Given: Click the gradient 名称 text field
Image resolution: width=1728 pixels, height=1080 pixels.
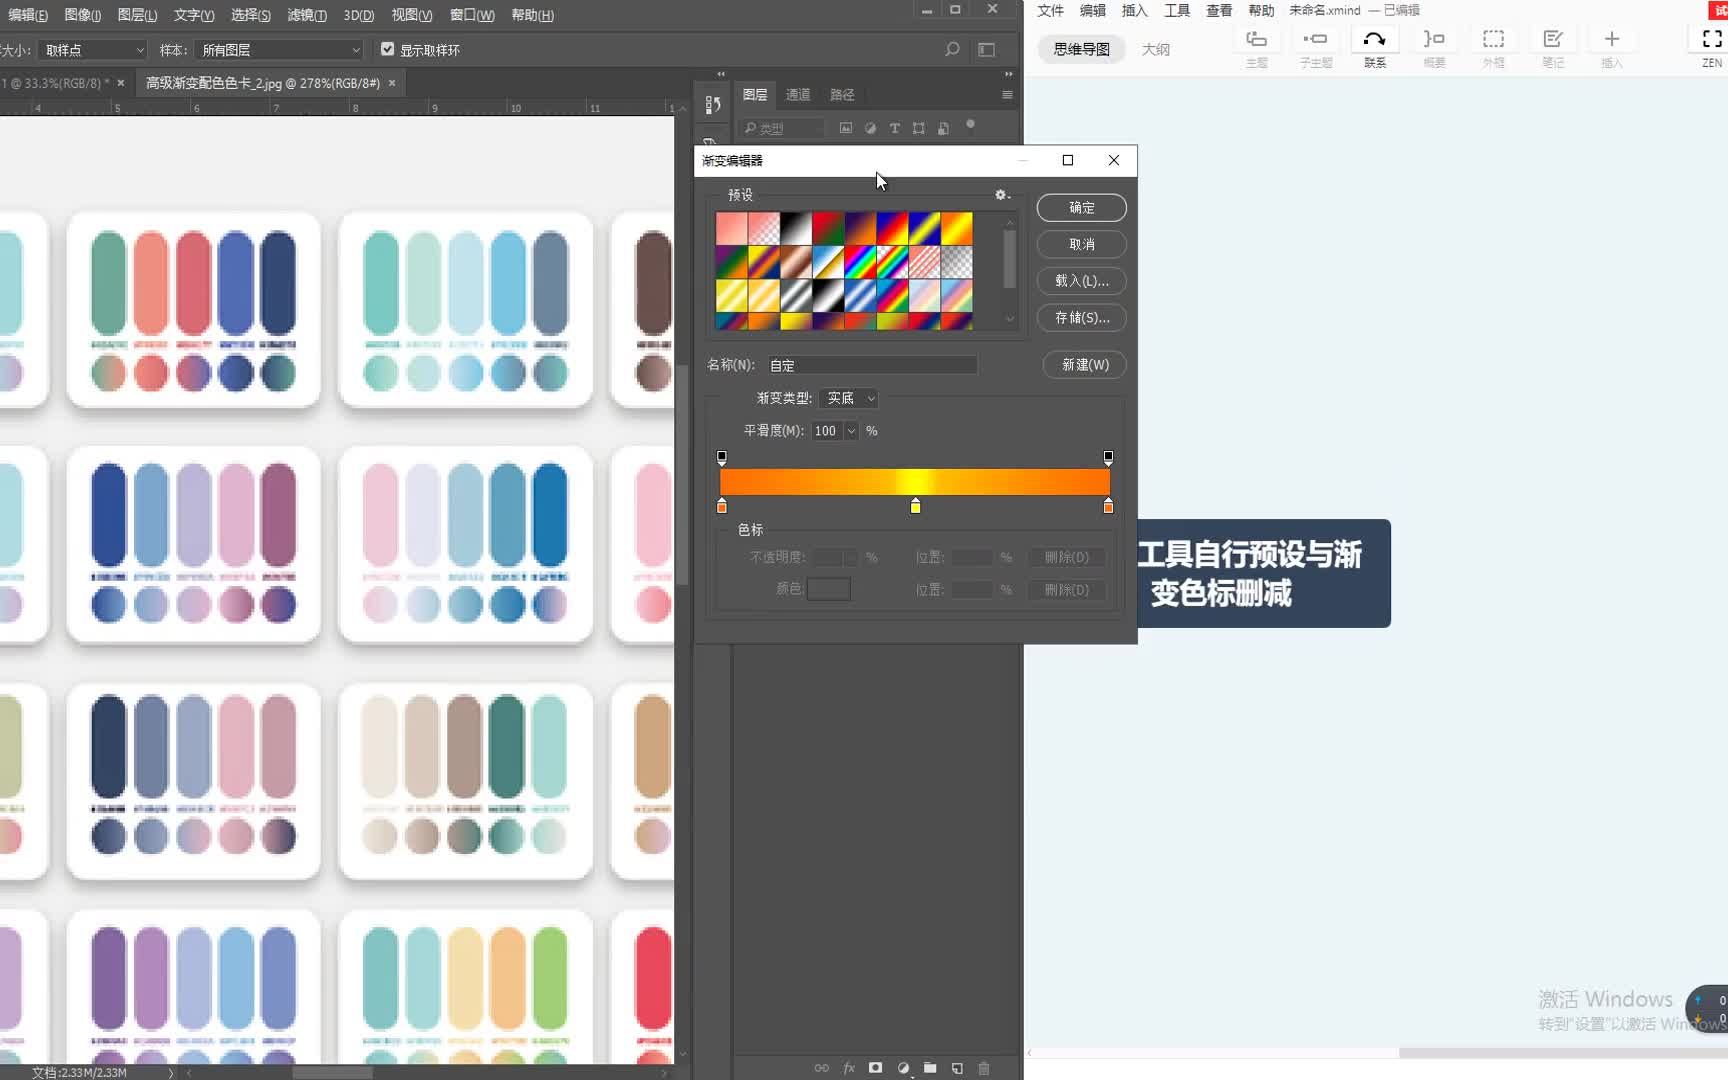Looking at the screenshot, I should 872,365.
